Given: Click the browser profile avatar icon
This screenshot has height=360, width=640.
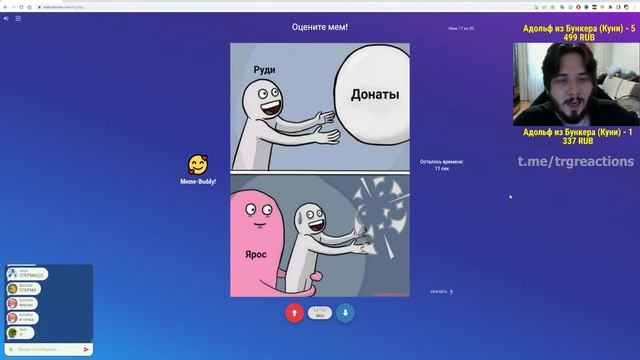Looking at the screenshot, I should click(x=626, y=7).
